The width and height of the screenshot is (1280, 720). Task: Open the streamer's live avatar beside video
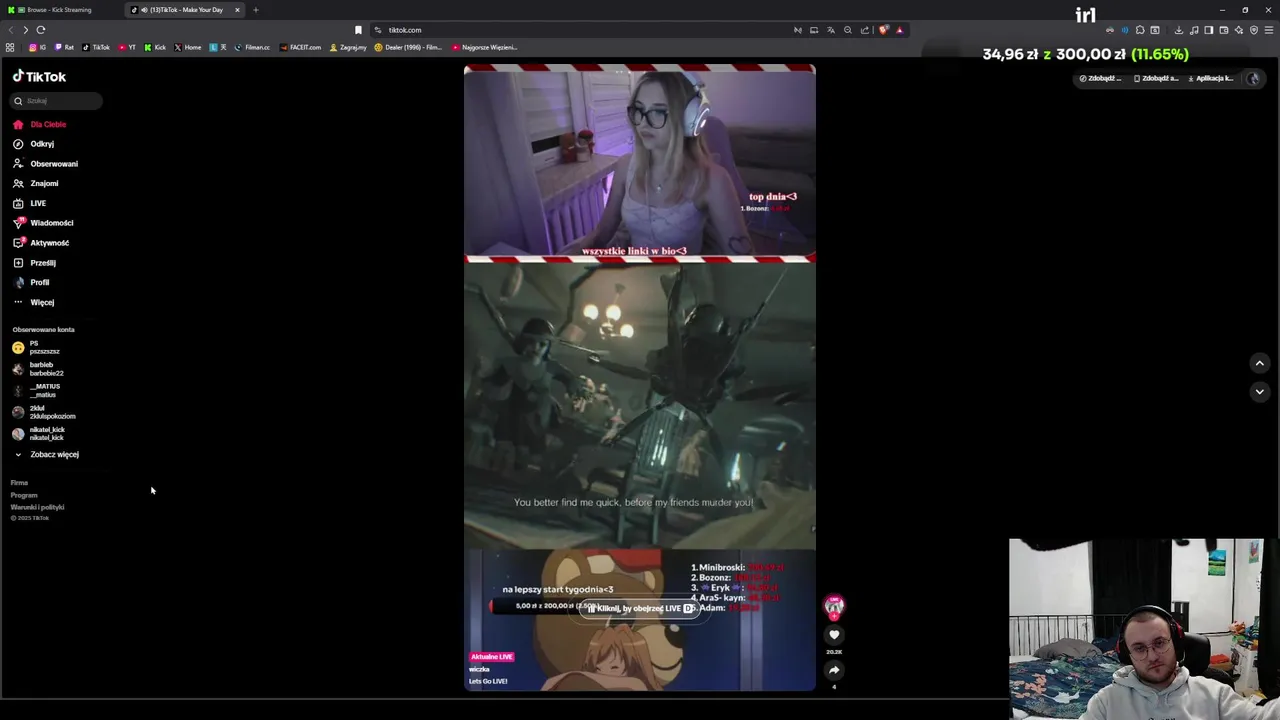834,605
